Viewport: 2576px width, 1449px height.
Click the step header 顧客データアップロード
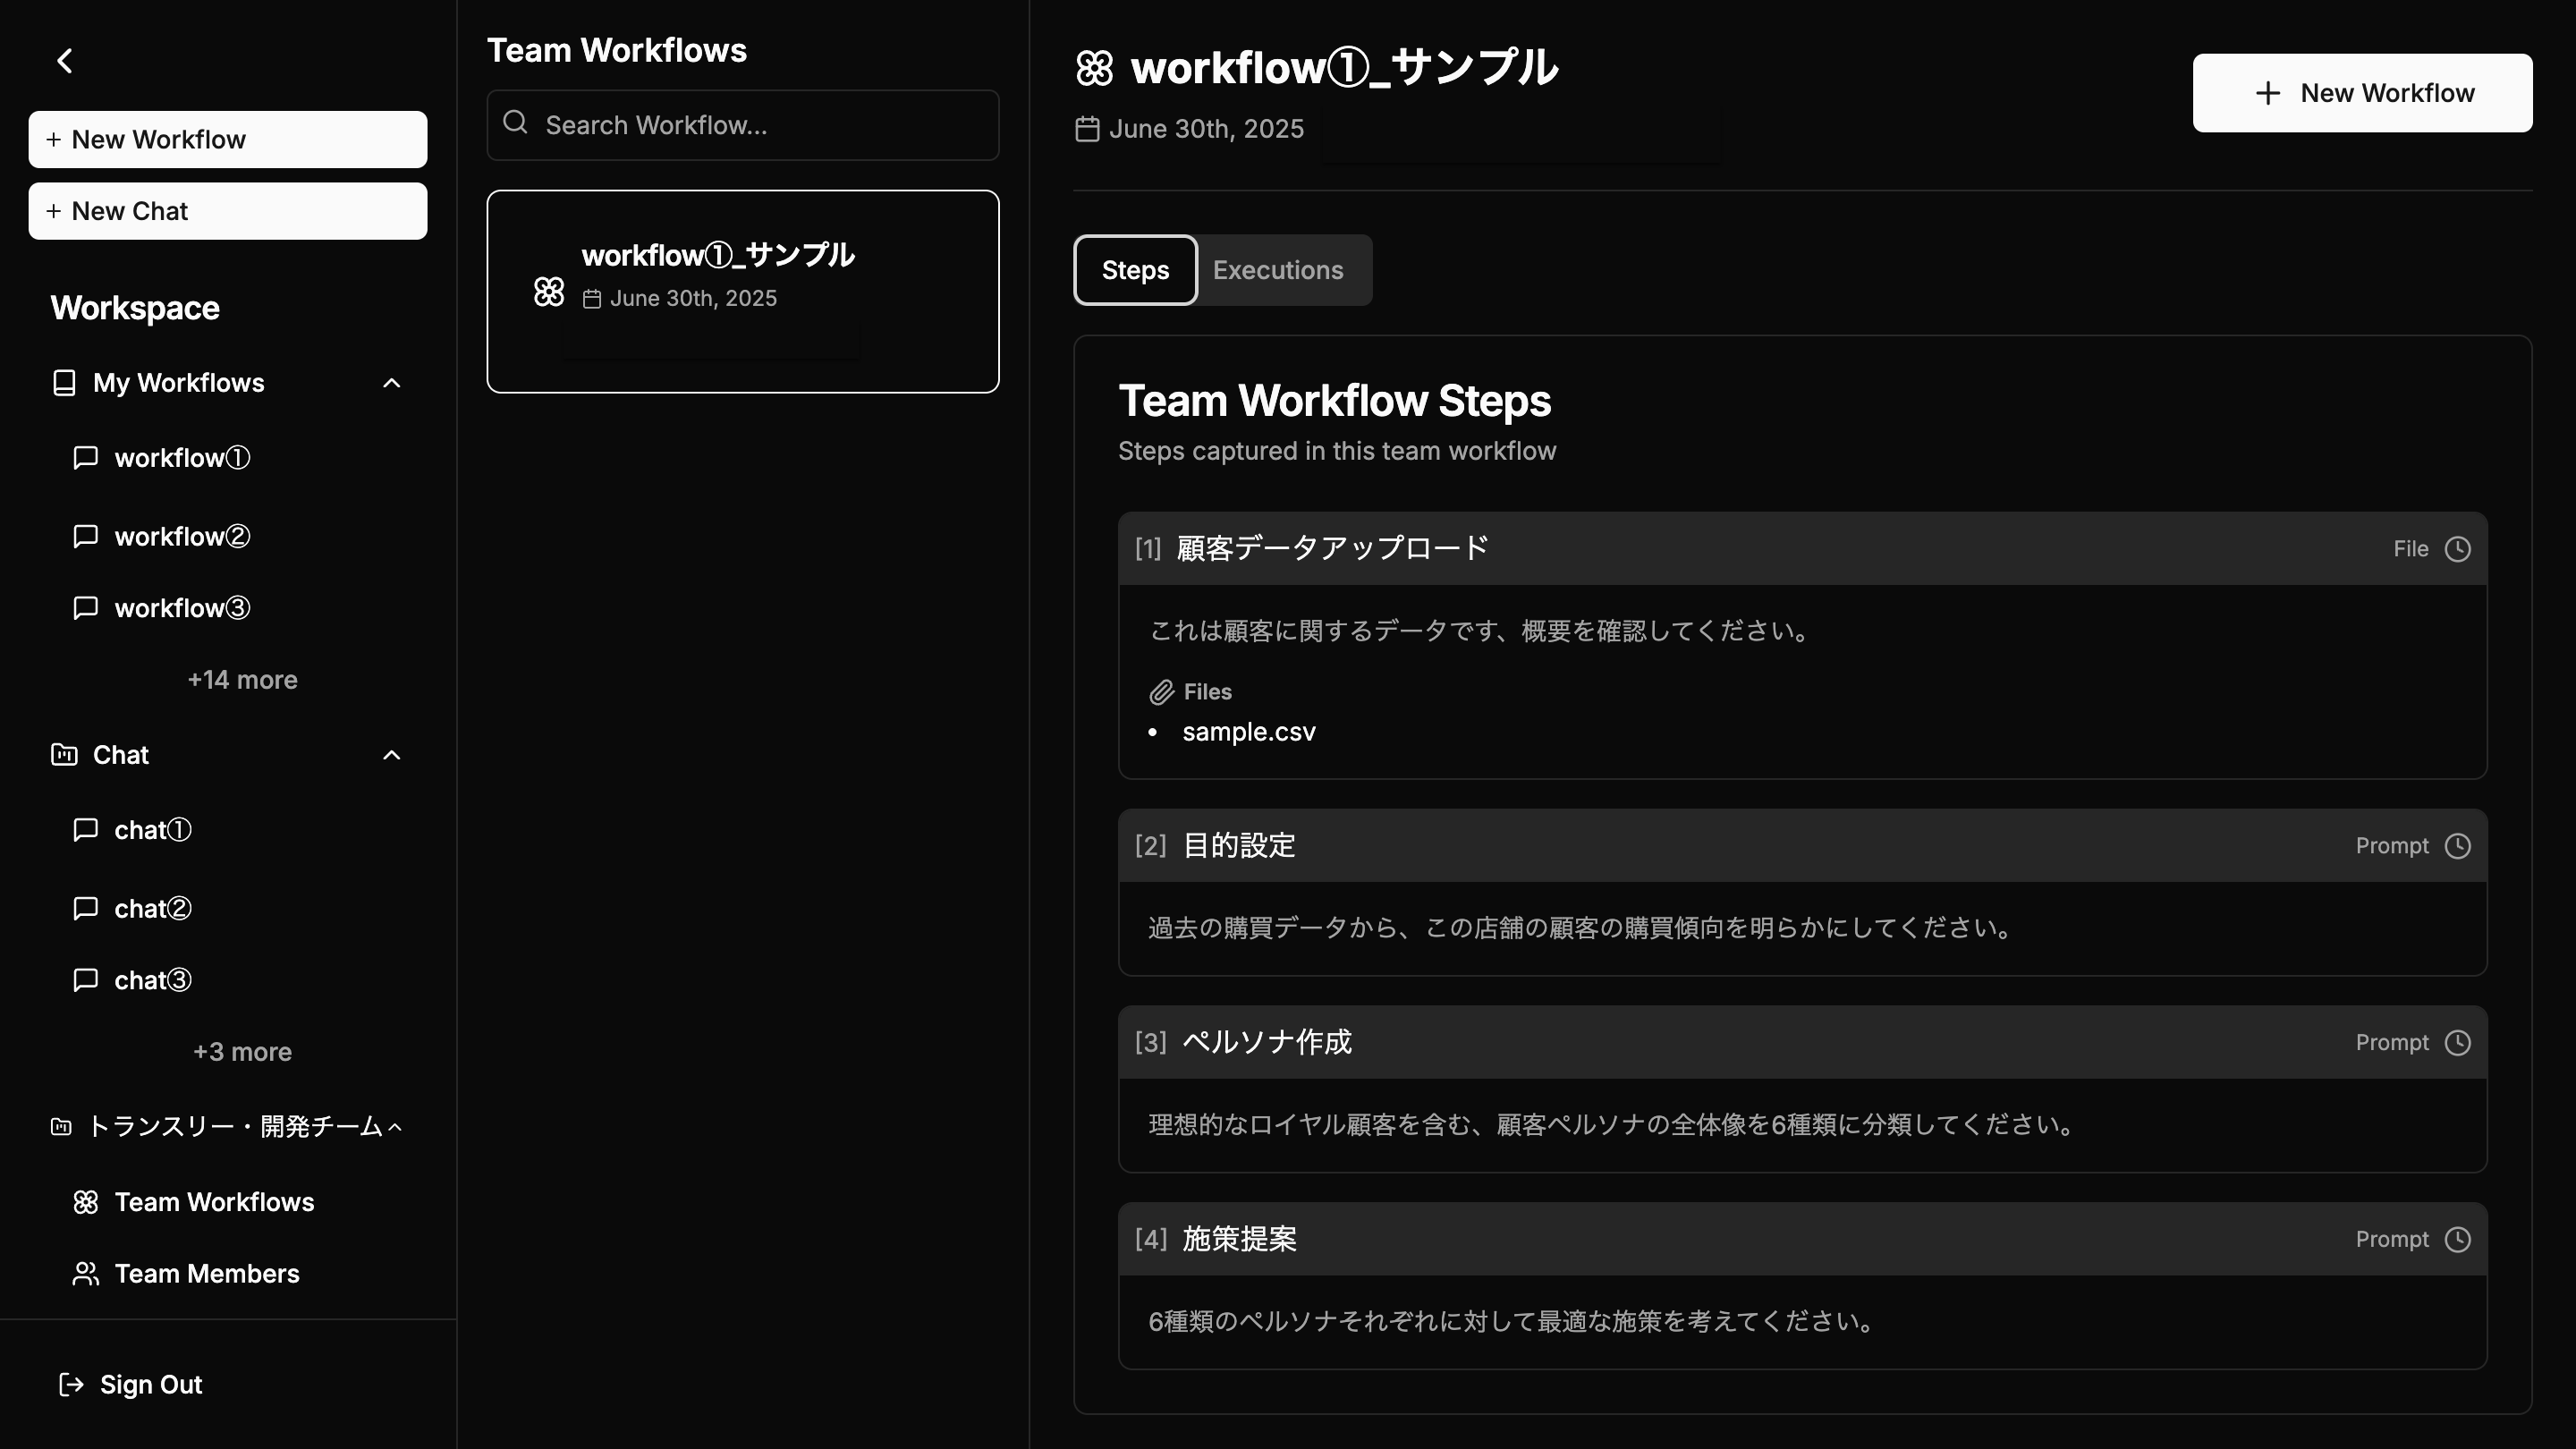click(x=1802, y=549)
